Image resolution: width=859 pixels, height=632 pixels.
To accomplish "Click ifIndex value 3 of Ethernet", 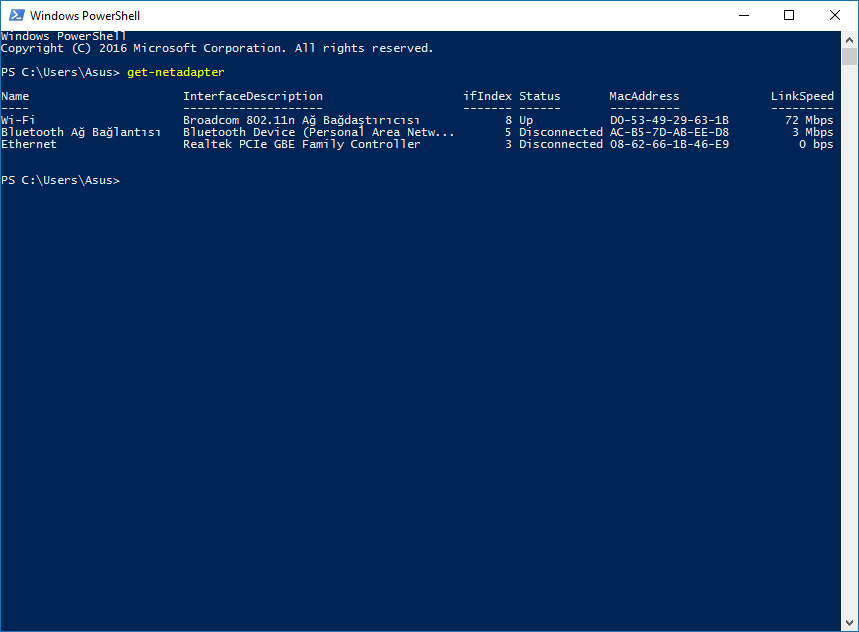I will coord(508,144).
